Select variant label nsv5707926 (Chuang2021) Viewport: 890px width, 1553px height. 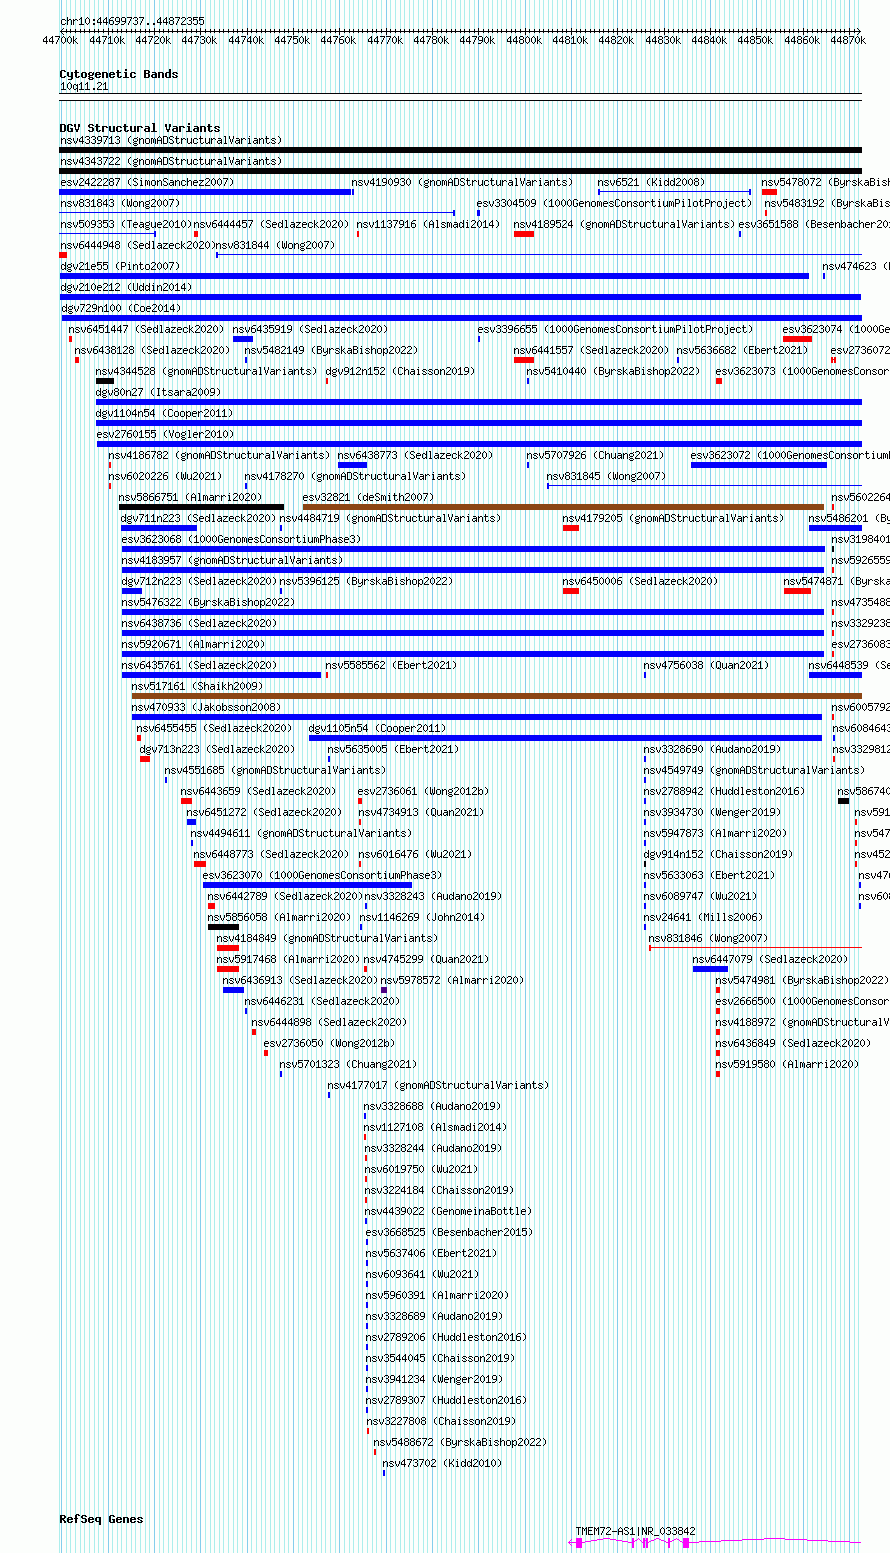pos(595,455)
